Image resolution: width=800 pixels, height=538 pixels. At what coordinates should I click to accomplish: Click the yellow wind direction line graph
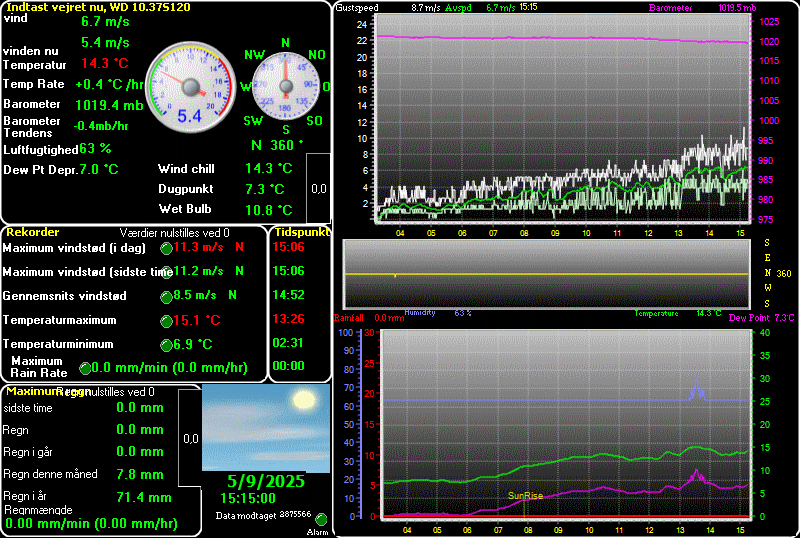pyautogui.click(x=546, y=274)
